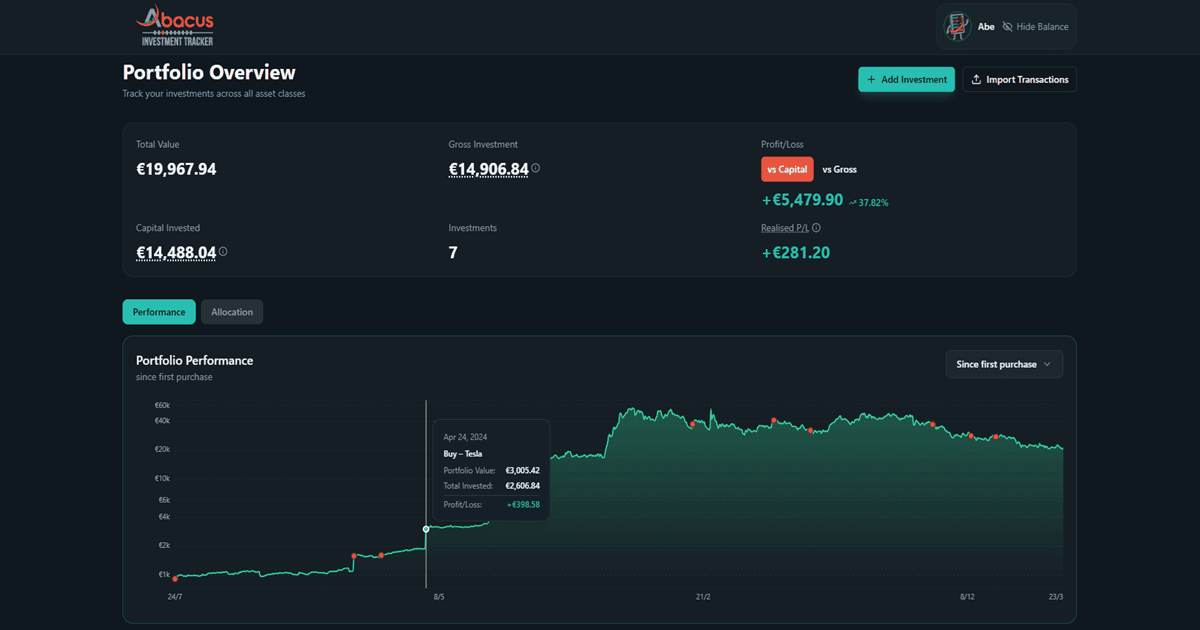Click the +€398.58 tooltip profit value
The width and height of the screenshot is (1200, 630).
tap(523, 505)
